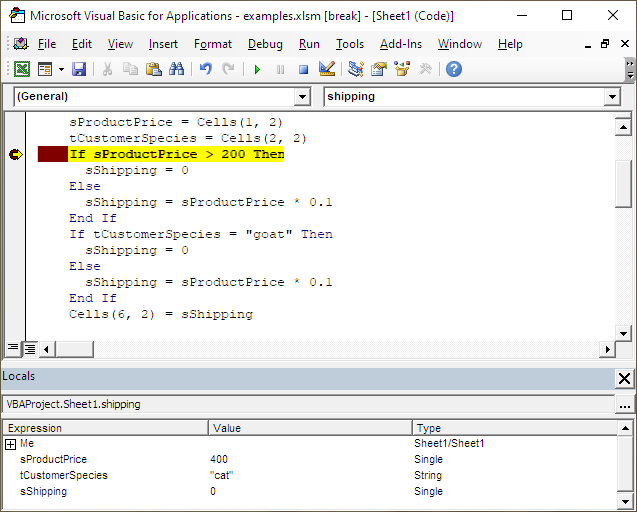Screen dimensions: 637x512
Task: Expand the shipping procedure dropdown
Action: point(612,97)
